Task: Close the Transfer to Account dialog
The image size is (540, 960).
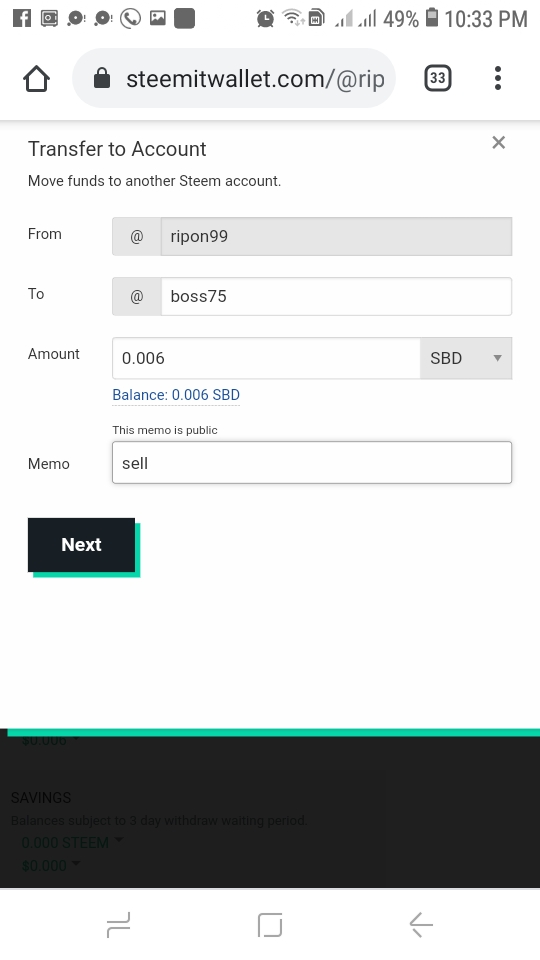Action: pos(498,143)
